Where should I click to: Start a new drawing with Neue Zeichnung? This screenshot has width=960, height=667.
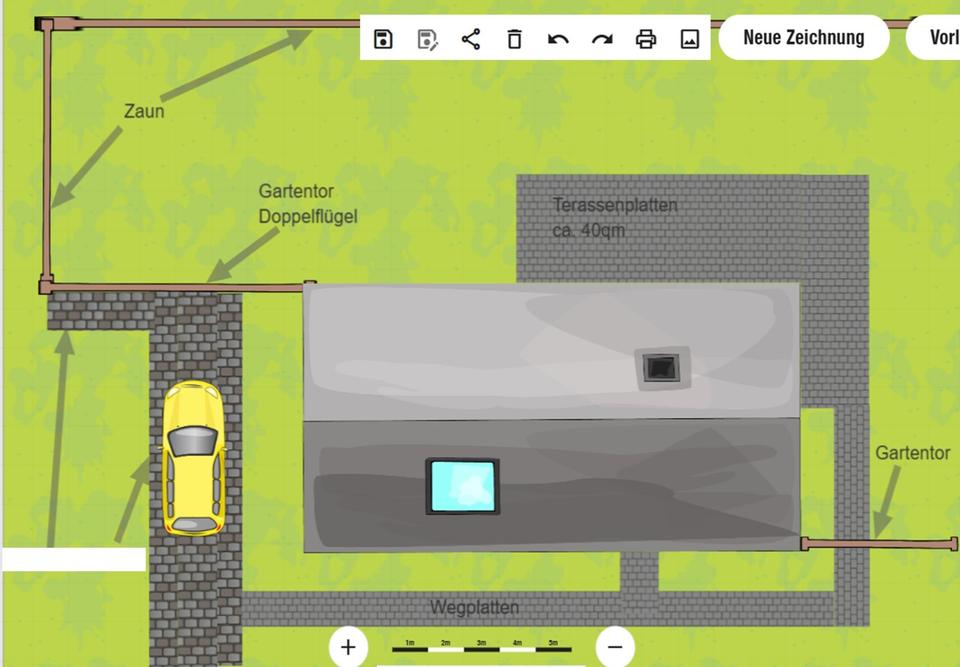(803, 38)
